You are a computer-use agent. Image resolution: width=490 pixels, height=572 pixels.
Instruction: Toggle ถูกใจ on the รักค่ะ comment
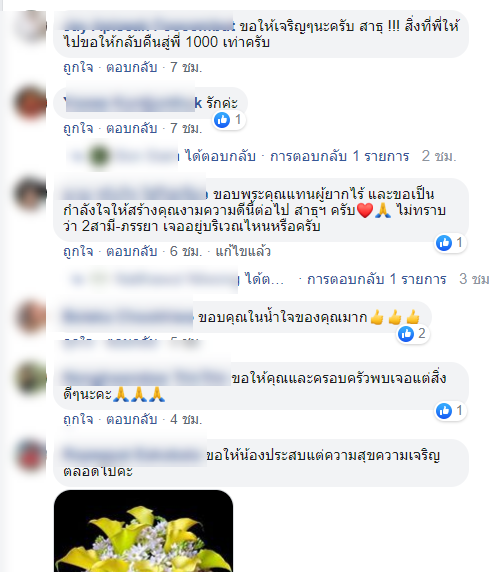coord(78,128)
